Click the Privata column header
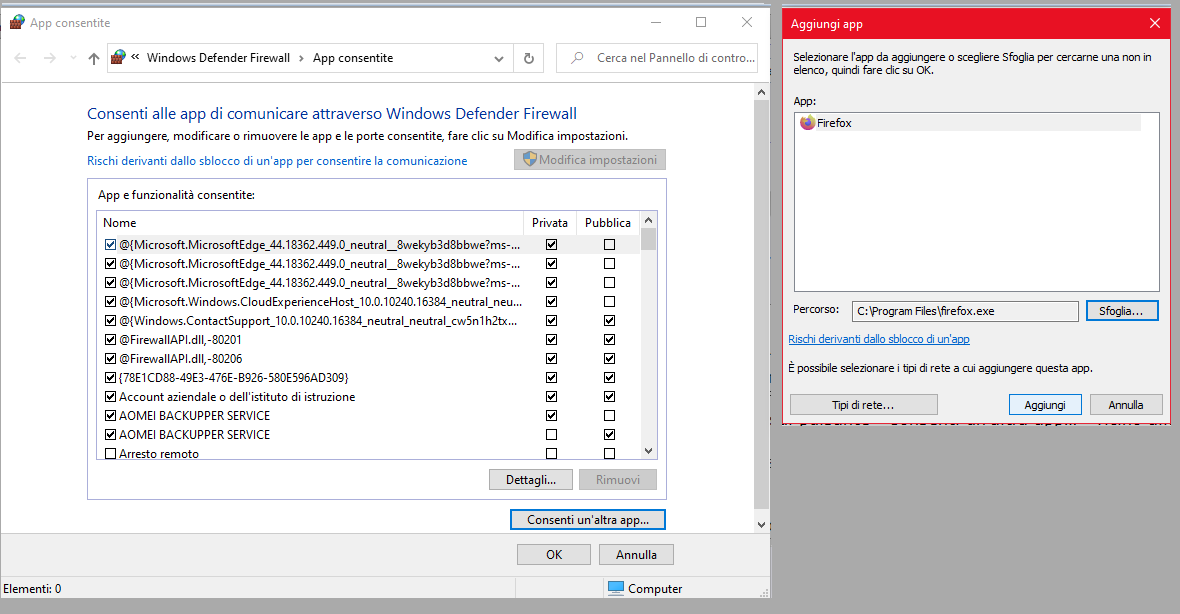The height and width of the screenshot is (614, 1180). 549,223
